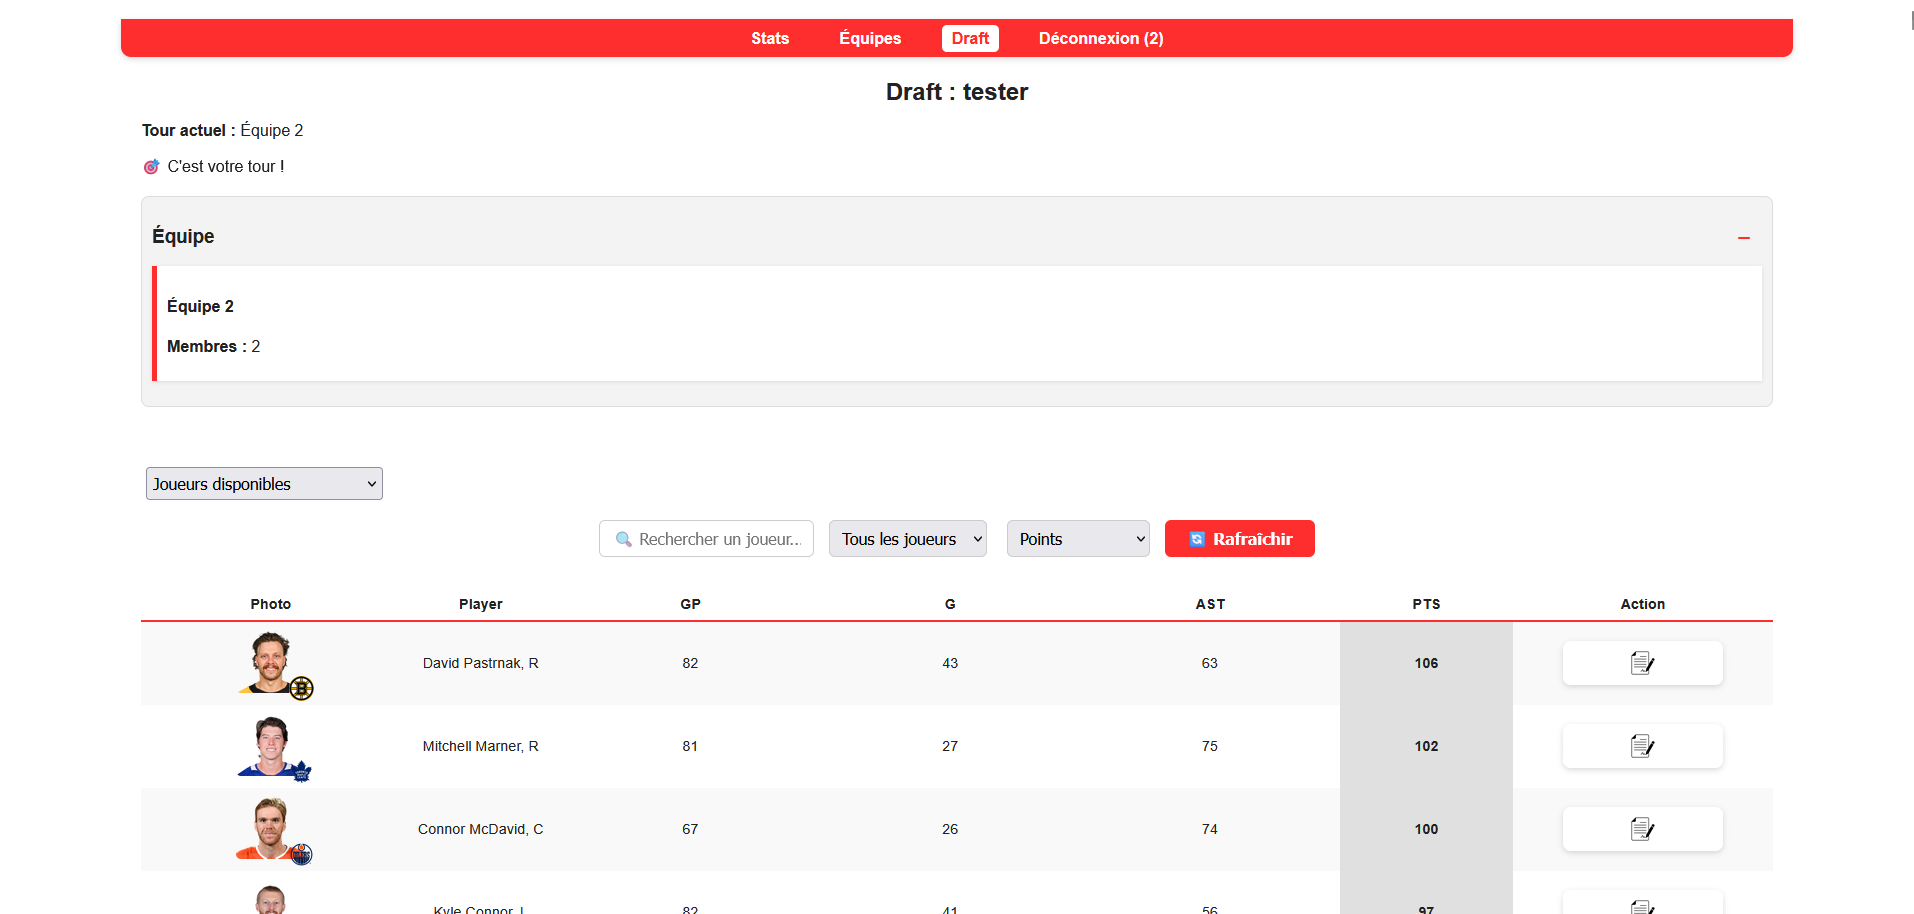Open the Équipes tab

870,38
